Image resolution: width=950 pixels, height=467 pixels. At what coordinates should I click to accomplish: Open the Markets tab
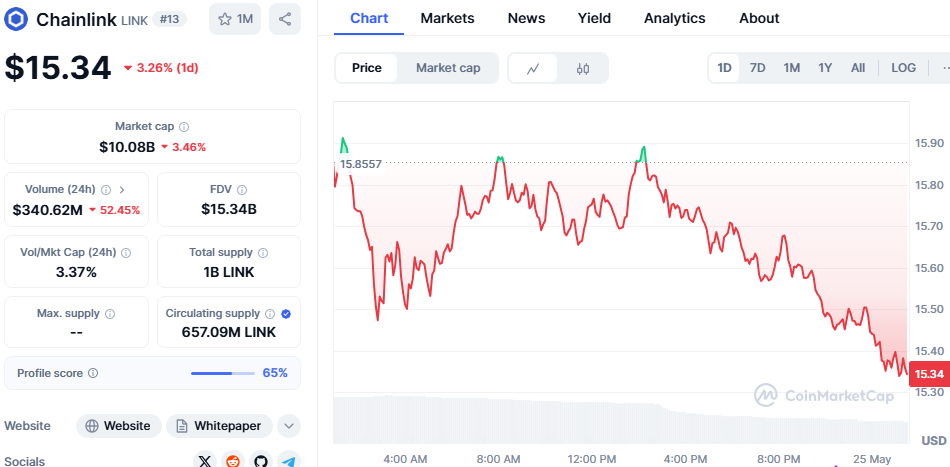[x=447, y=19]
